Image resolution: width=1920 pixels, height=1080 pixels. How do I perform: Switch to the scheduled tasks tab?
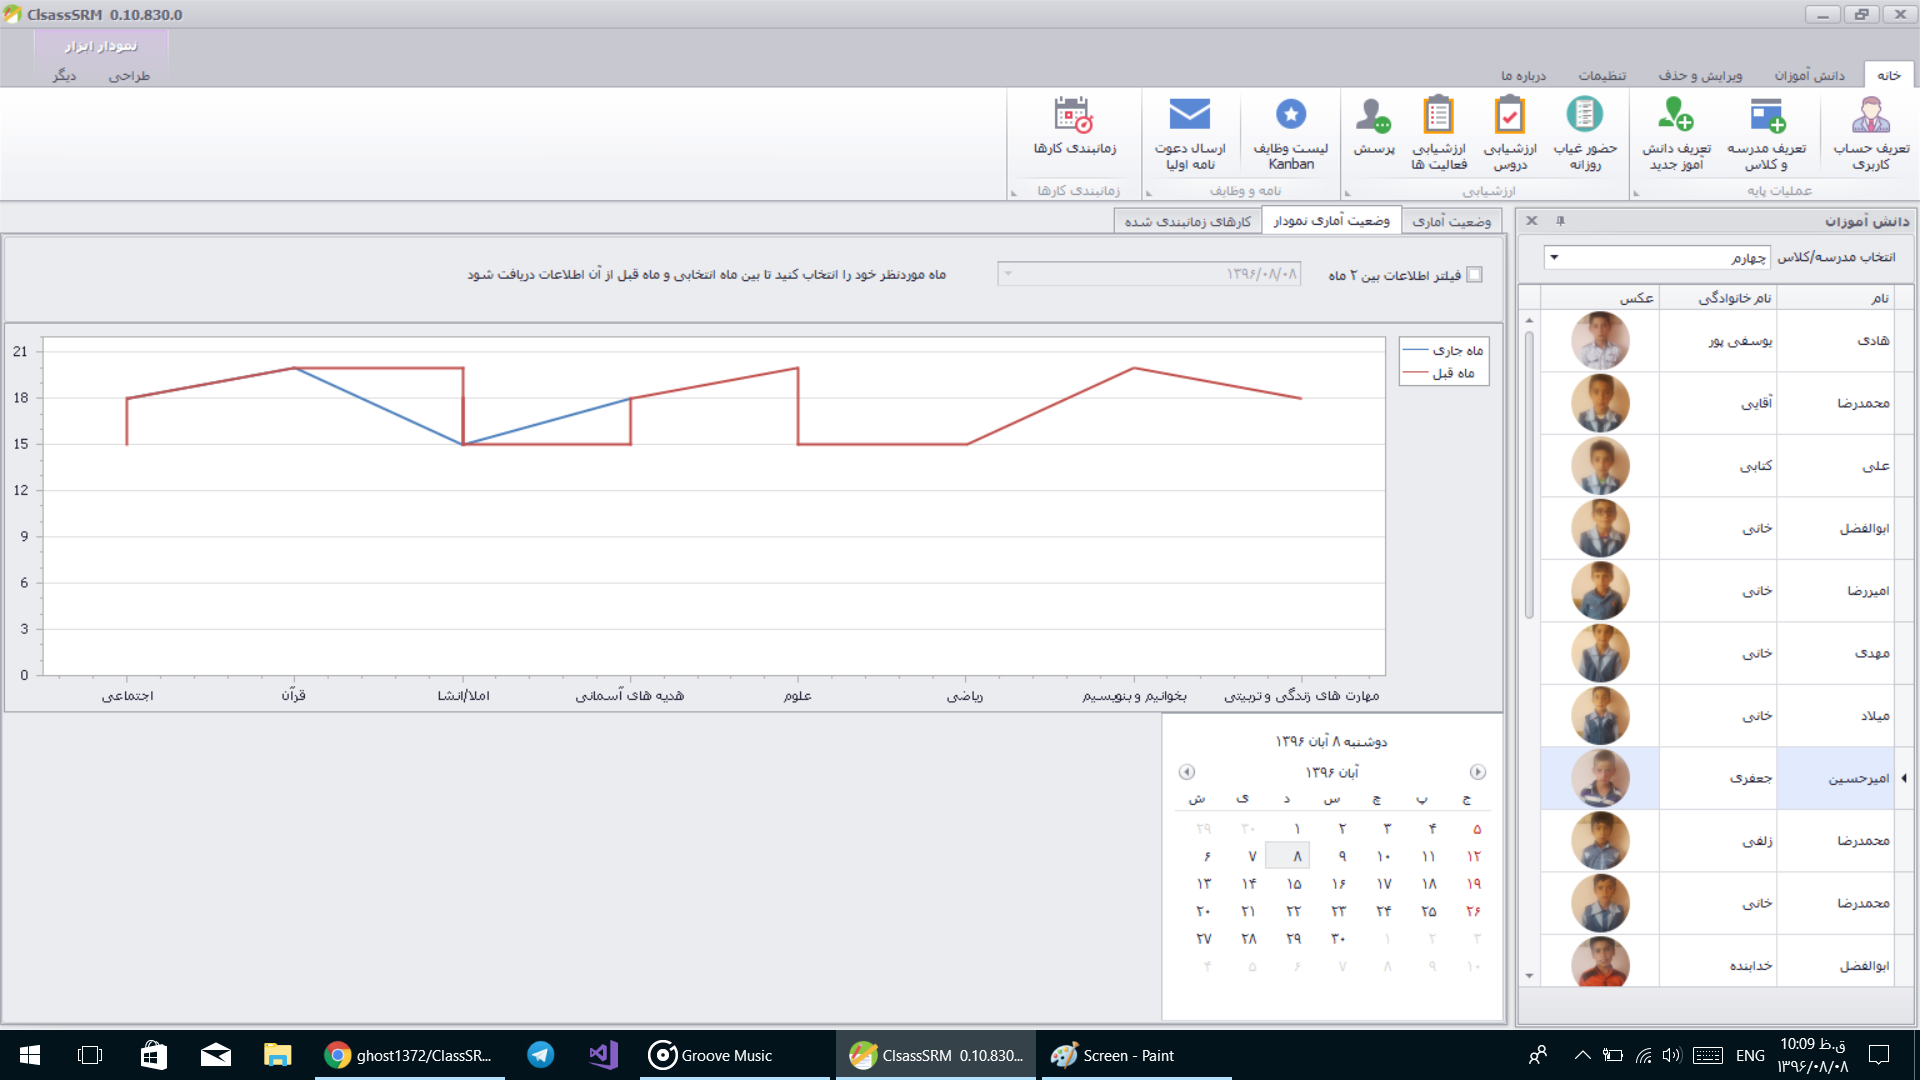pos(1187,222)
